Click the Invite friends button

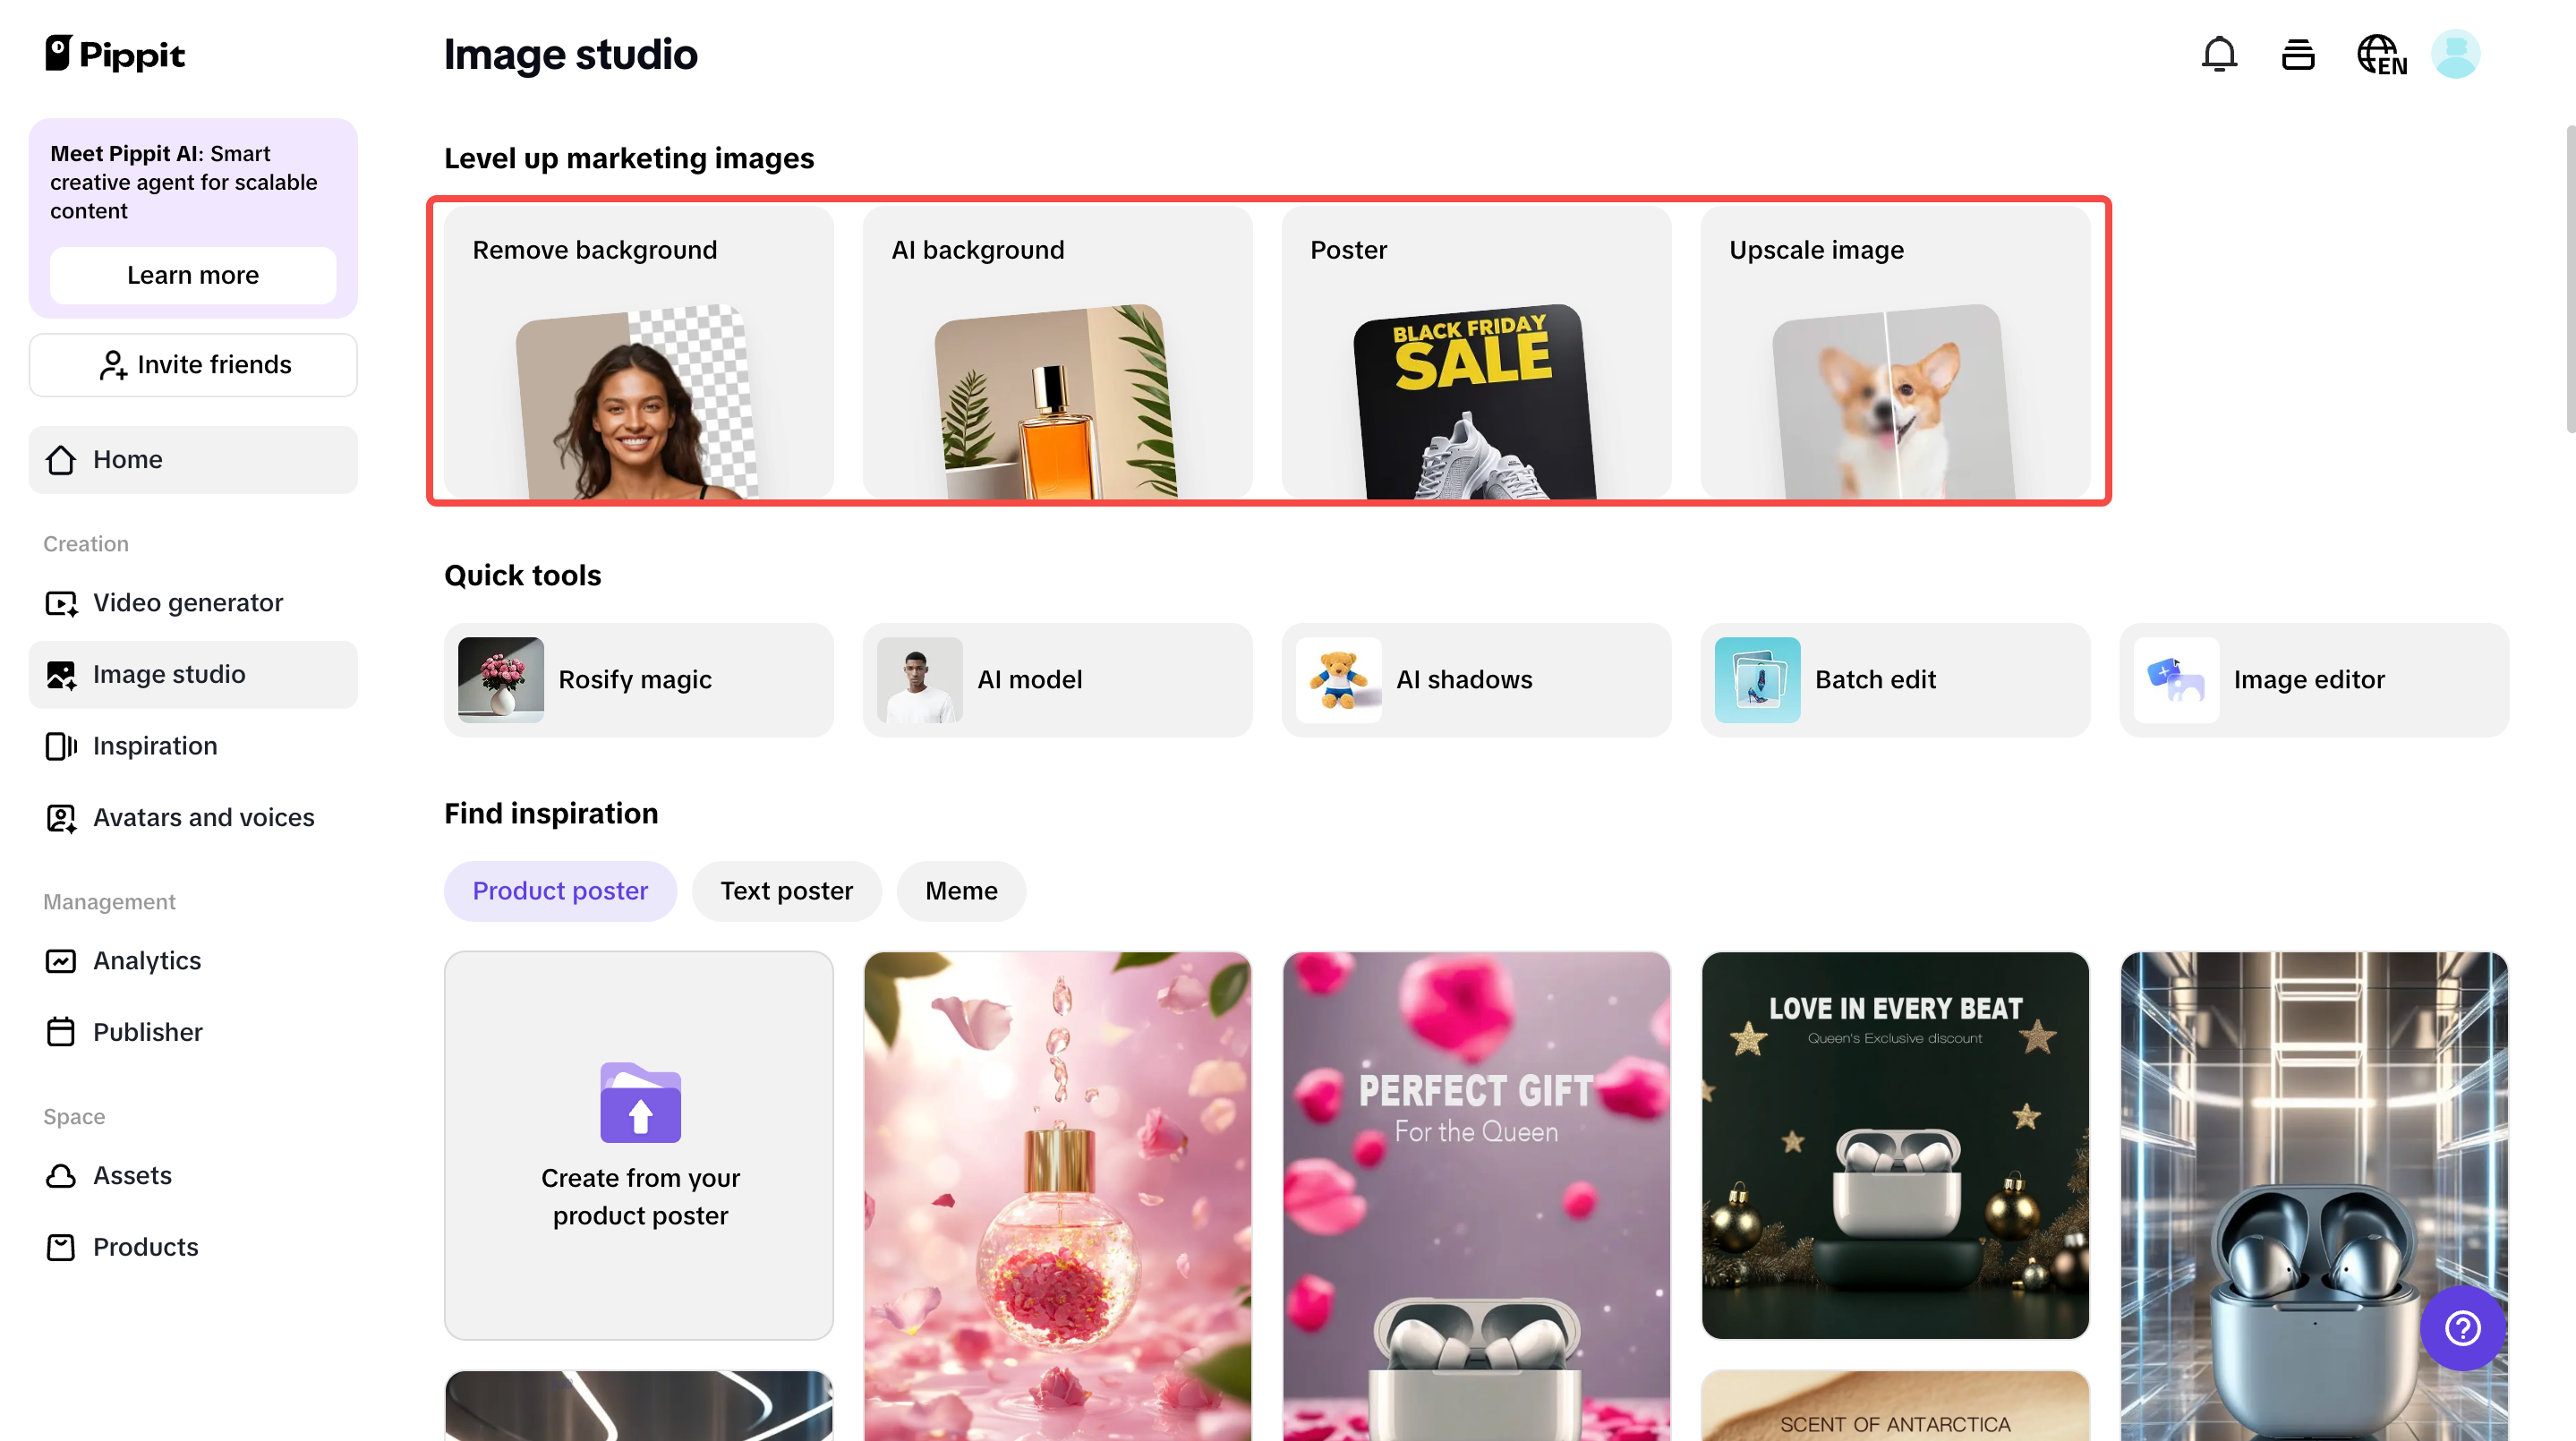(192, 365)
